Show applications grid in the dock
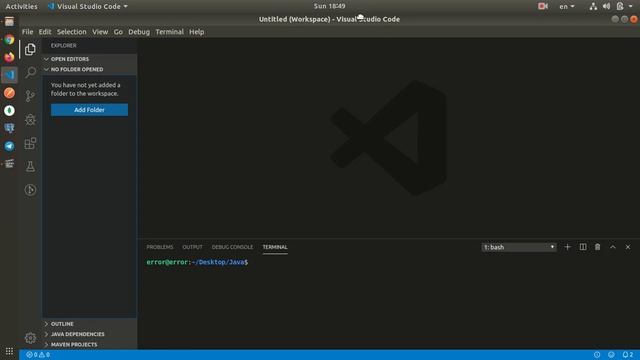Viewport: 640px width, 360px height. click(9, 351)
